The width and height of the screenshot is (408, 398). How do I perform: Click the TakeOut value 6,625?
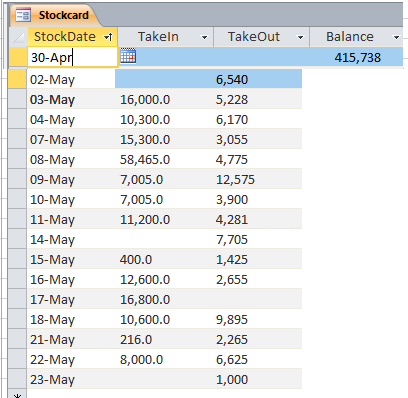click(232, 360)
